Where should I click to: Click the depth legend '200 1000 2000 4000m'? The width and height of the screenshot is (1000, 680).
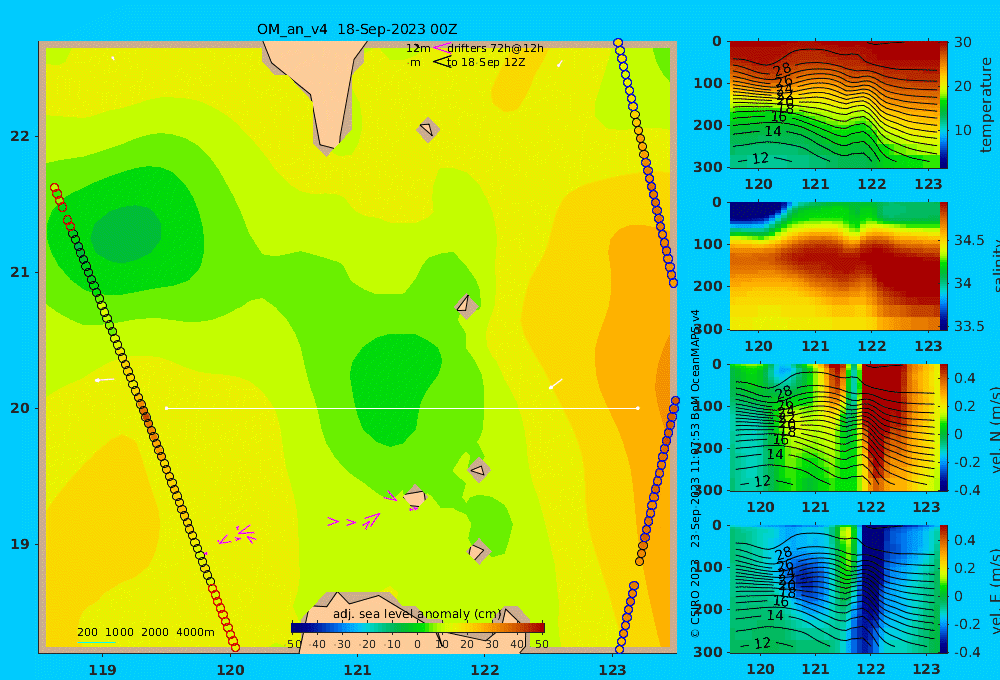tap(145, 632)
